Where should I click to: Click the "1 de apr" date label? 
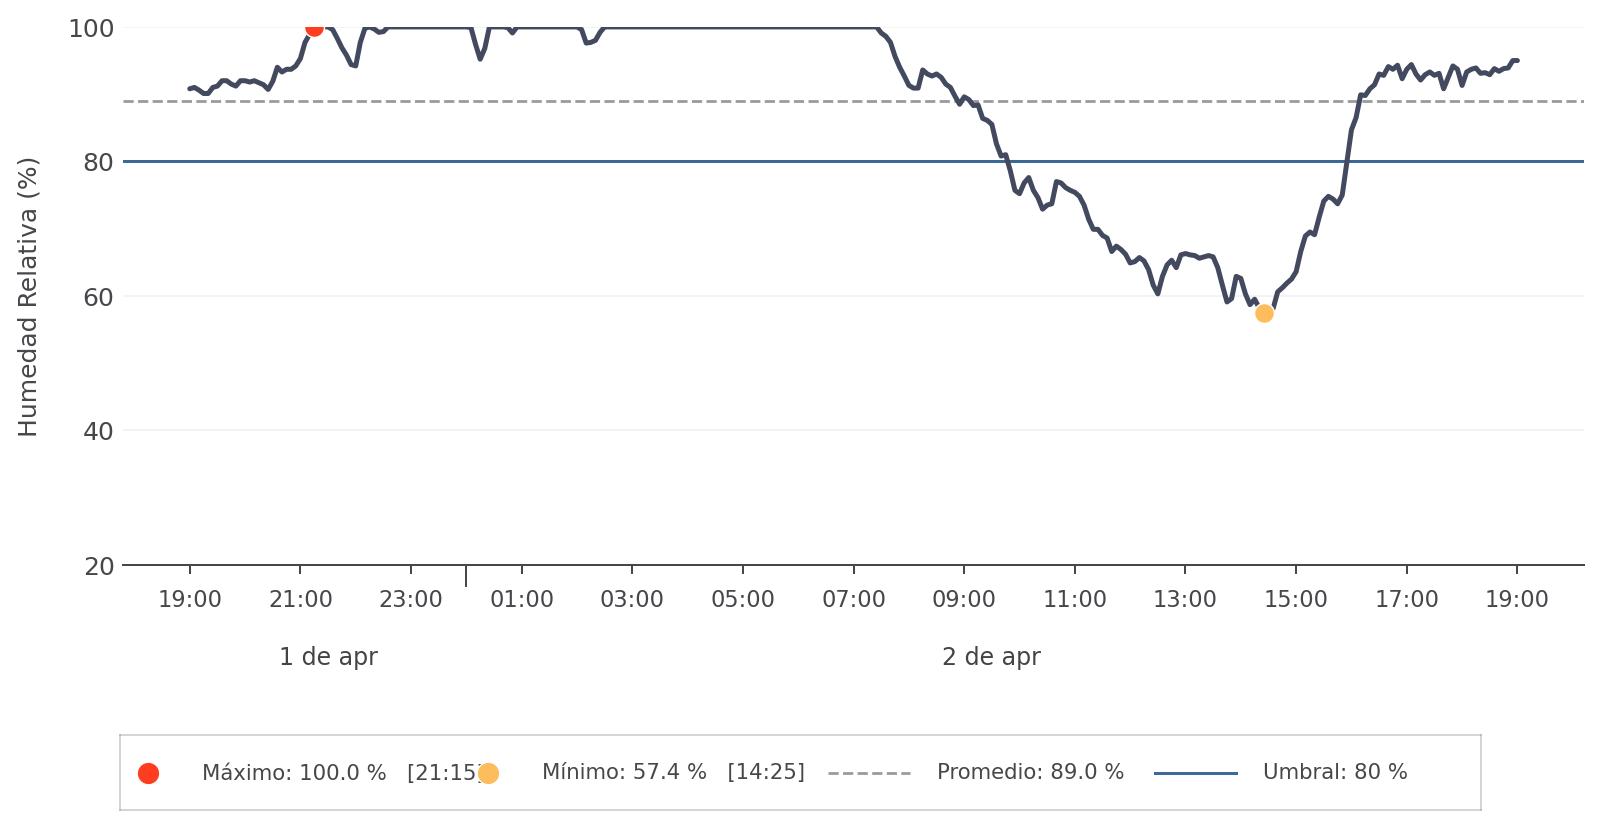click(328, 657)
